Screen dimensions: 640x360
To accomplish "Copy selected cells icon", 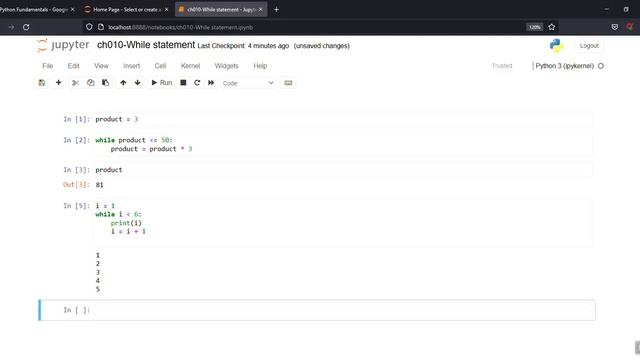I will pos(91,83).
